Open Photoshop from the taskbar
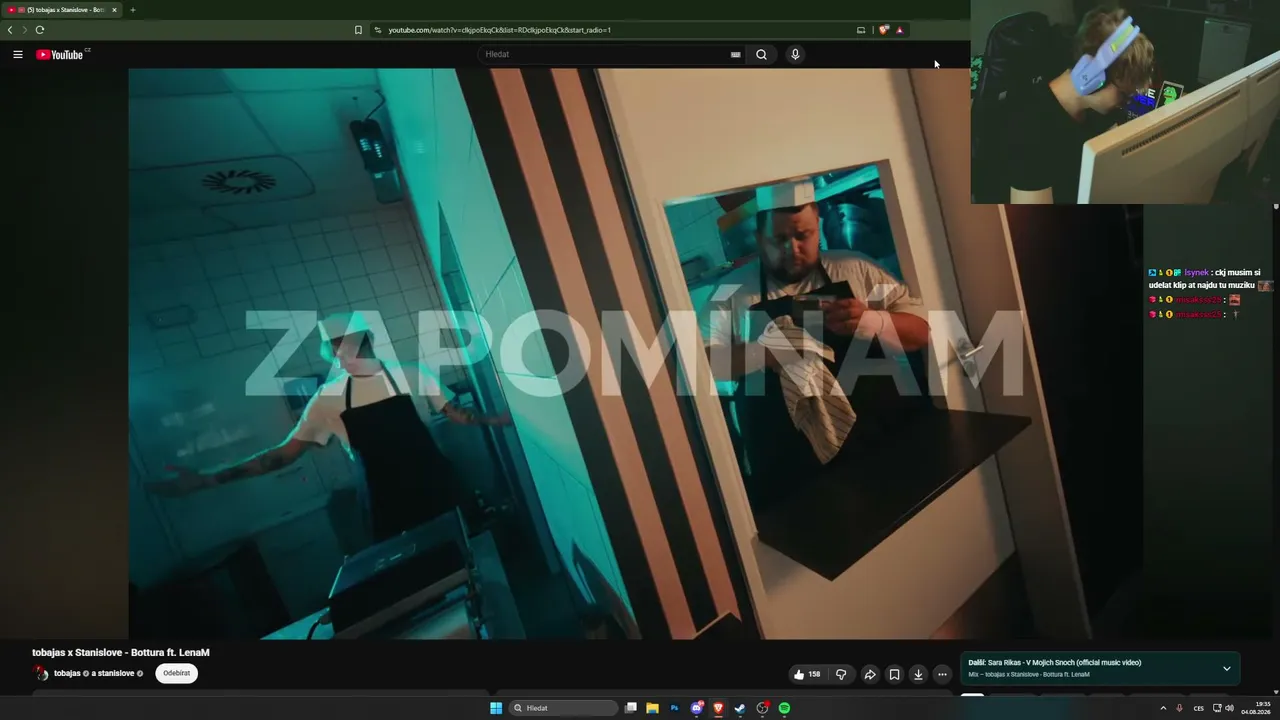 pos(674,708)
